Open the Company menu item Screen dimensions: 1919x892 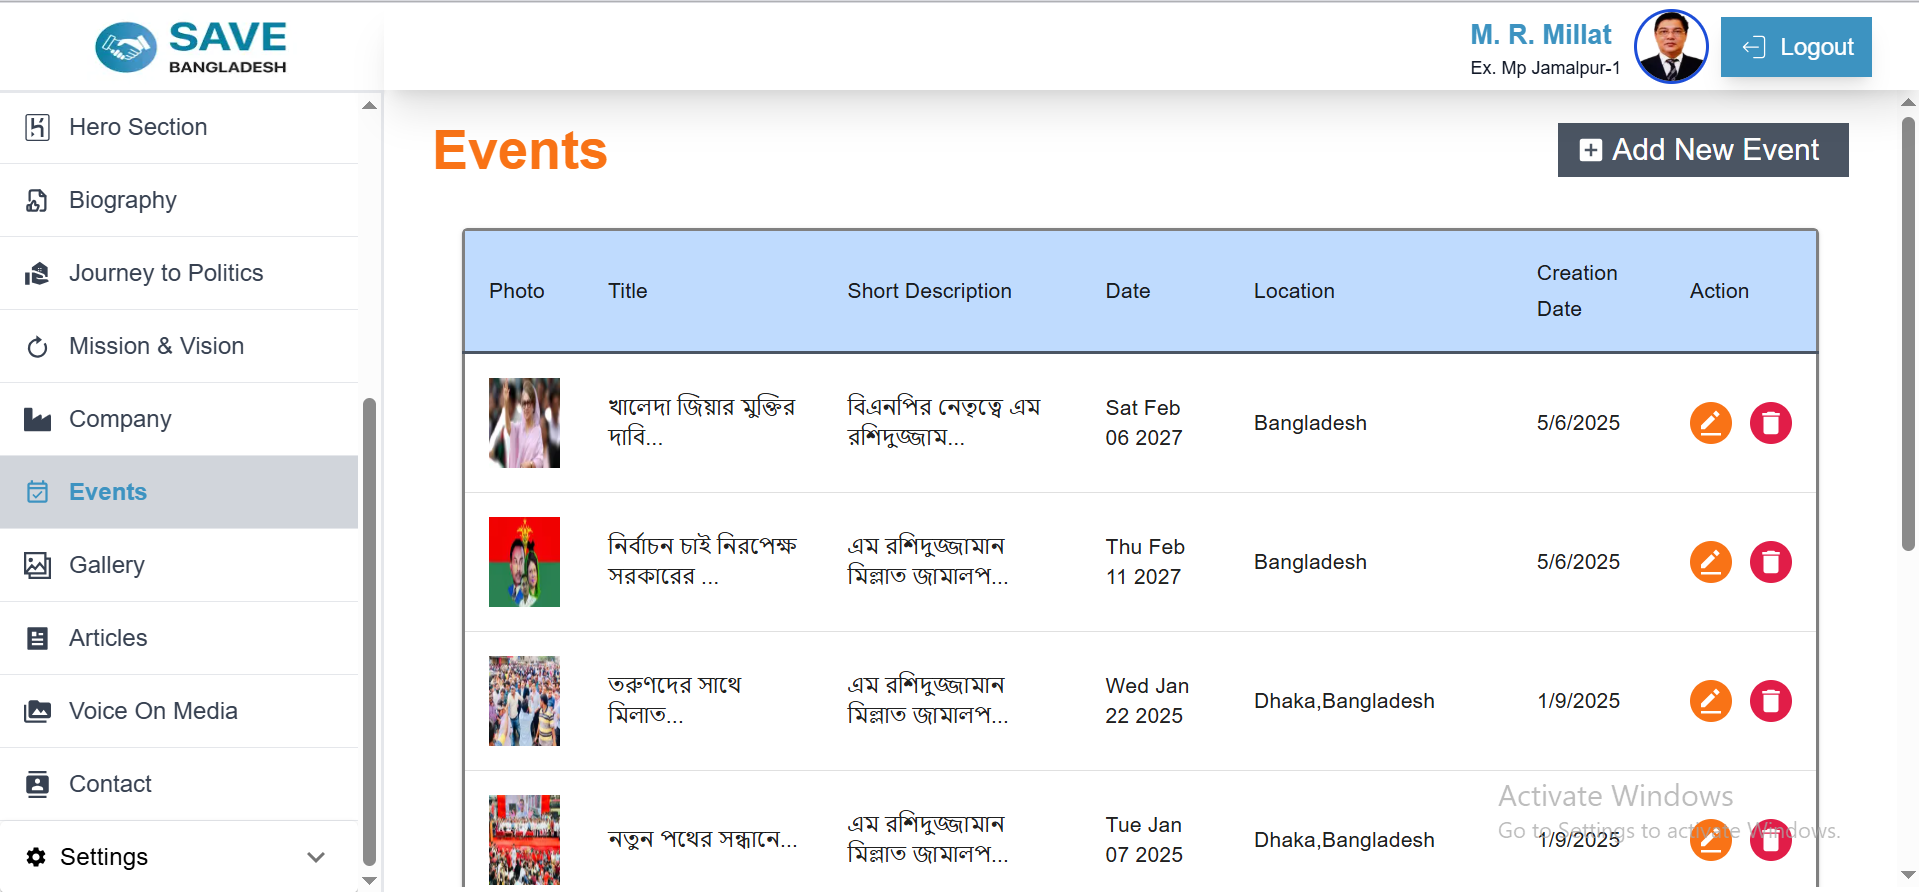tap(179, 419)
